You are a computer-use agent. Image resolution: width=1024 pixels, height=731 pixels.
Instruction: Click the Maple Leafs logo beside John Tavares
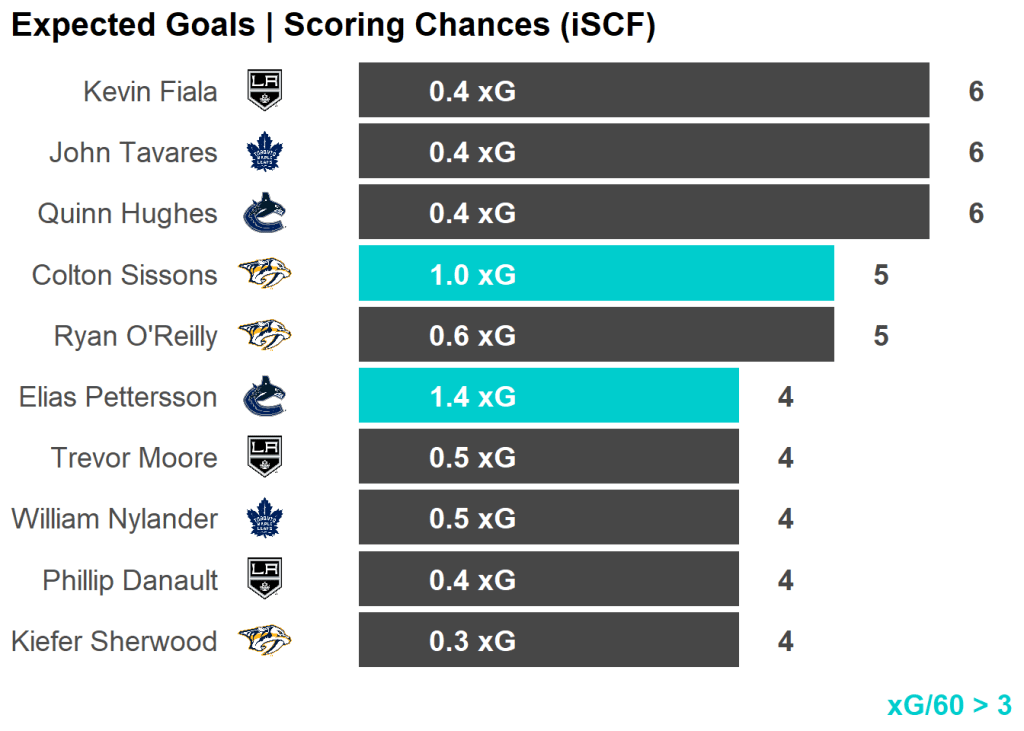coord(265,152)
